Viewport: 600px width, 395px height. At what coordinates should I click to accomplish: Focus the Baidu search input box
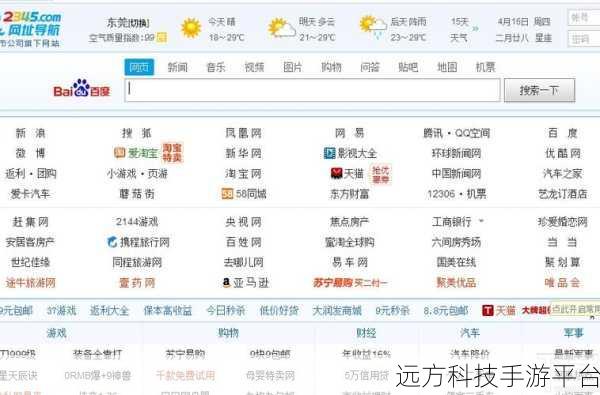click(312, 90)
